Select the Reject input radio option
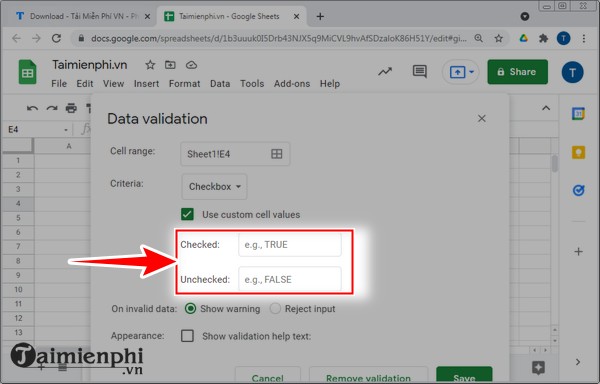The height and width of the screenshot is (384, 600). (275, 308)
